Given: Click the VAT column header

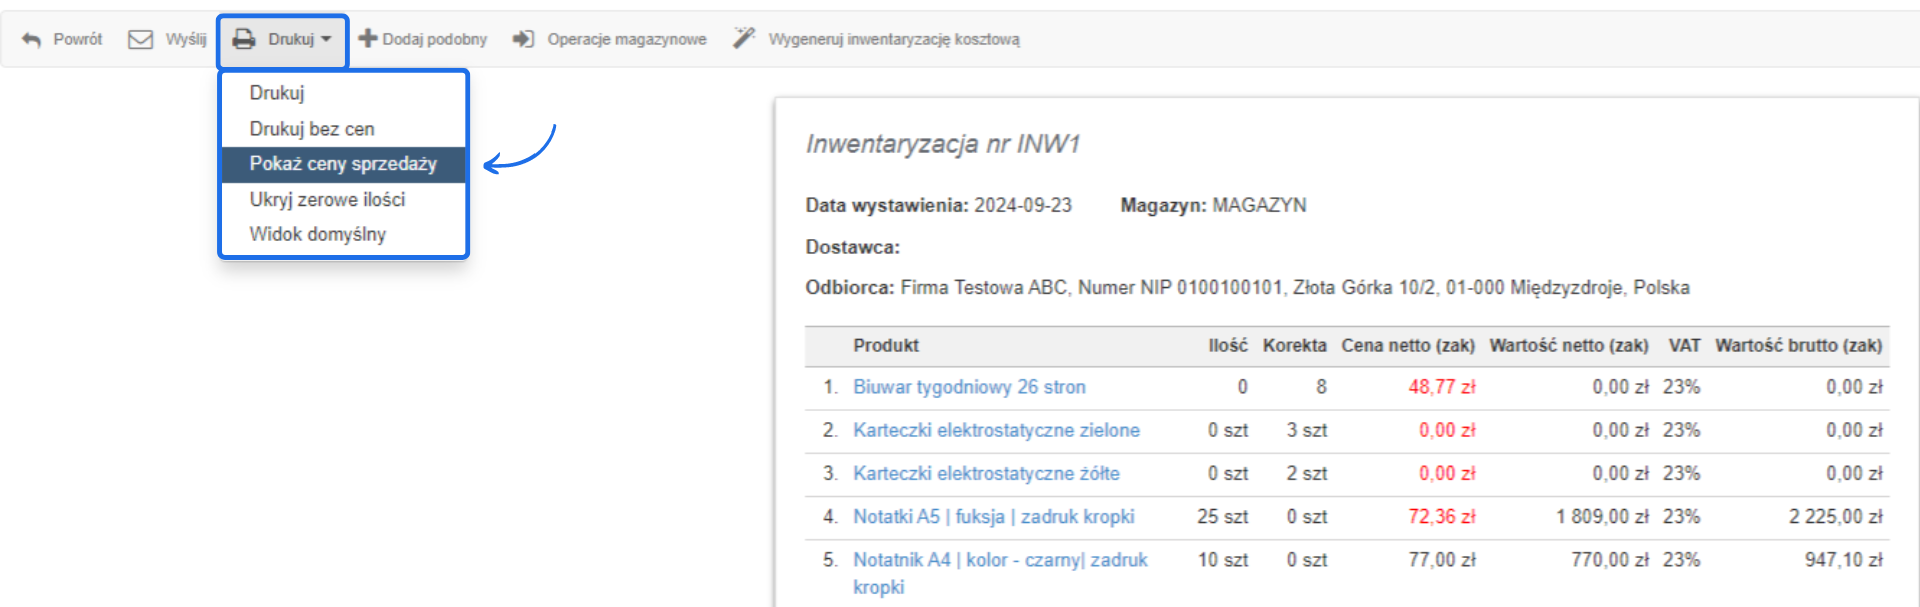Looking at the screenshot, I should [1684, 345].
